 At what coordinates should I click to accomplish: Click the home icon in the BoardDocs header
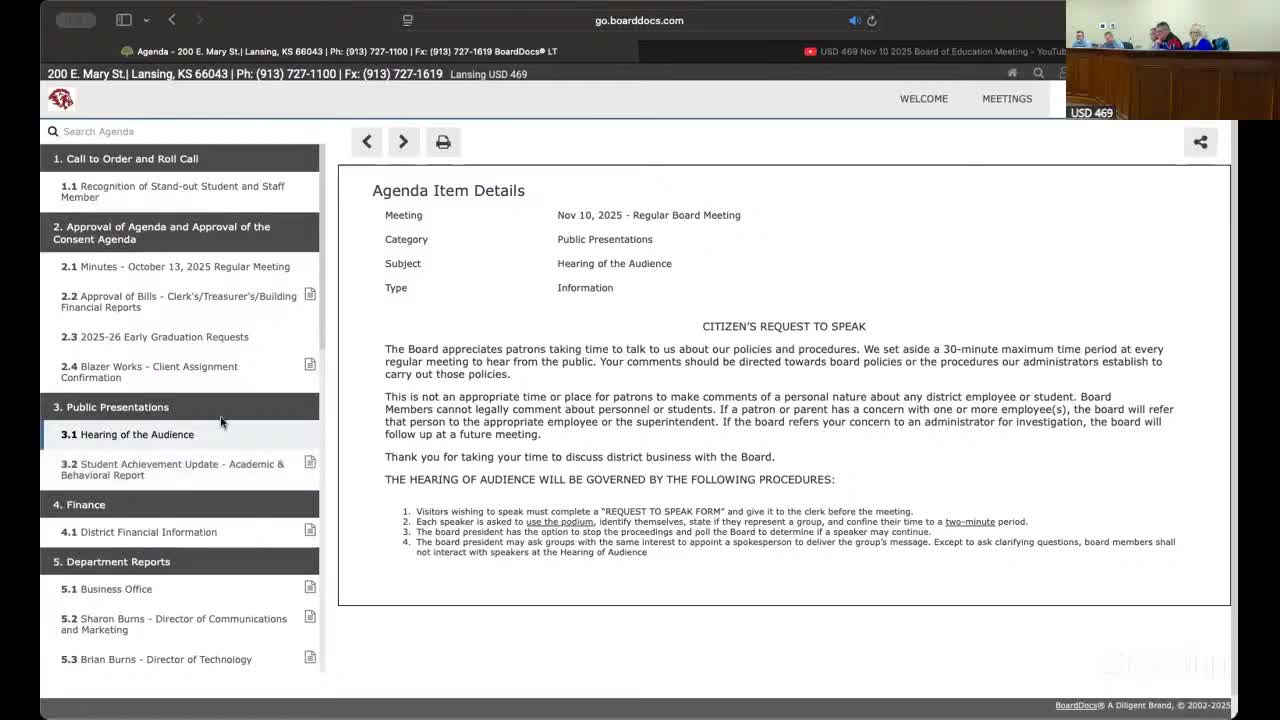(1012, 73)
